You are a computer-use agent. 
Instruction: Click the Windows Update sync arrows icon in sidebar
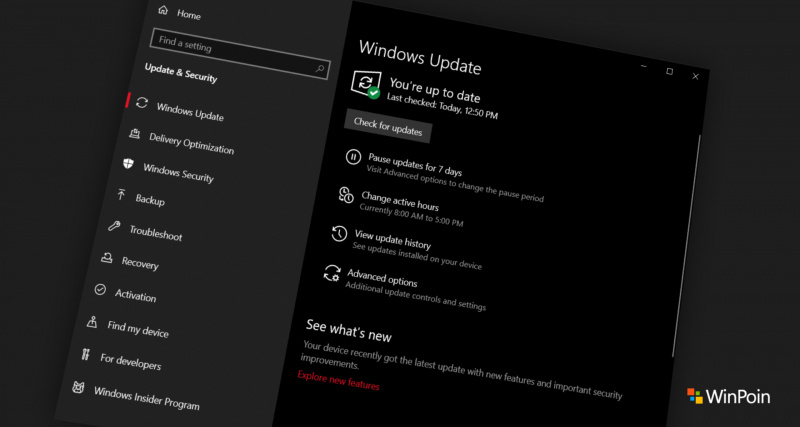tap(142, 103)
